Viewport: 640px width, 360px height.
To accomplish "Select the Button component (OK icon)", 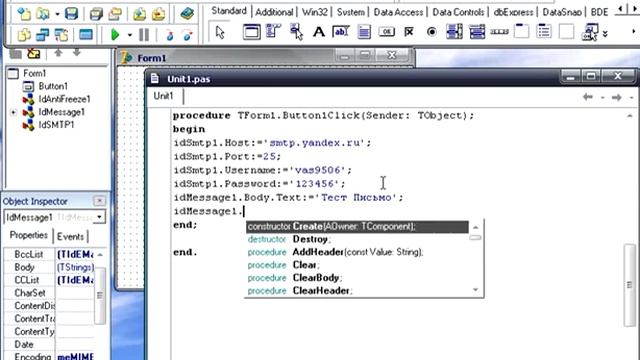I will (387, 31).
